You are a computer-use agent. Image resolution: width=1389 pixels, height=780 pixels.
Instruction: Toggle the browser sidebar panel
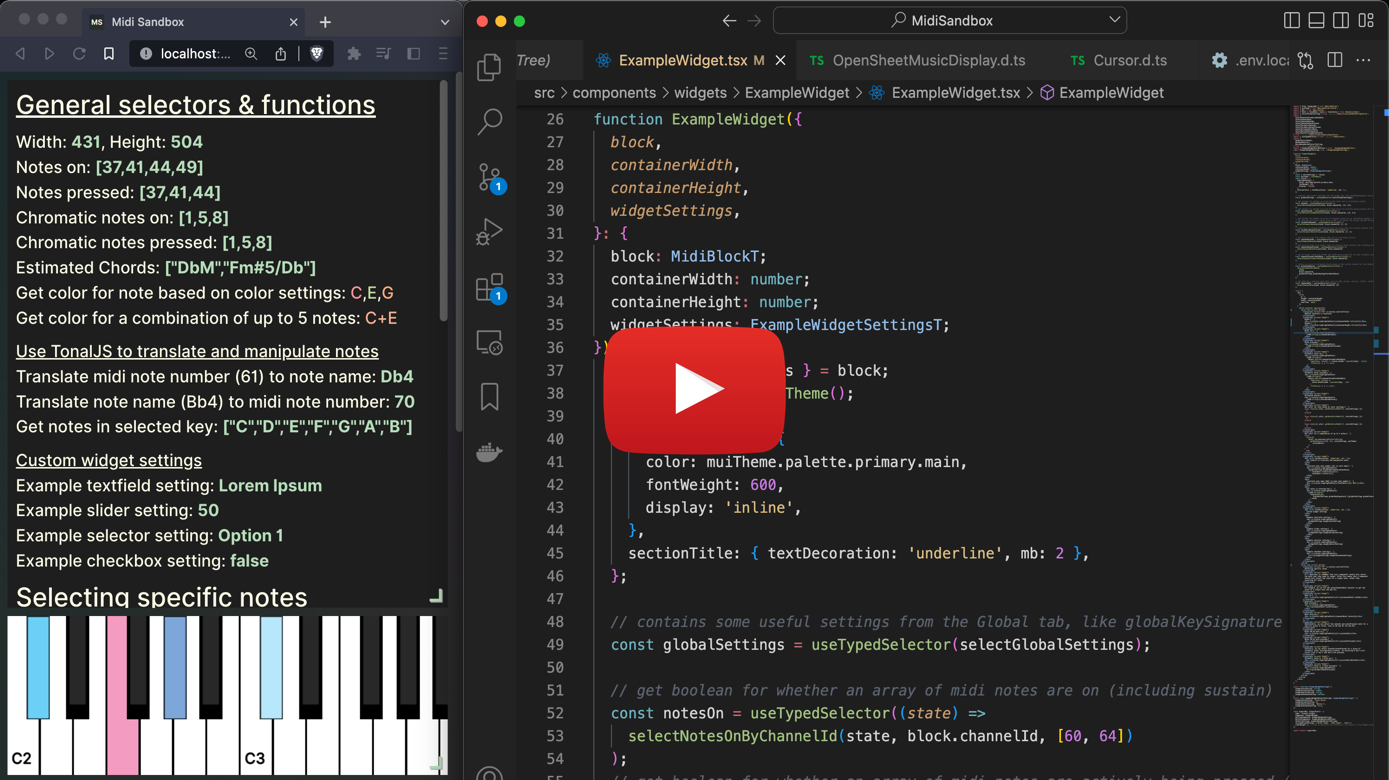click(413, 54)
